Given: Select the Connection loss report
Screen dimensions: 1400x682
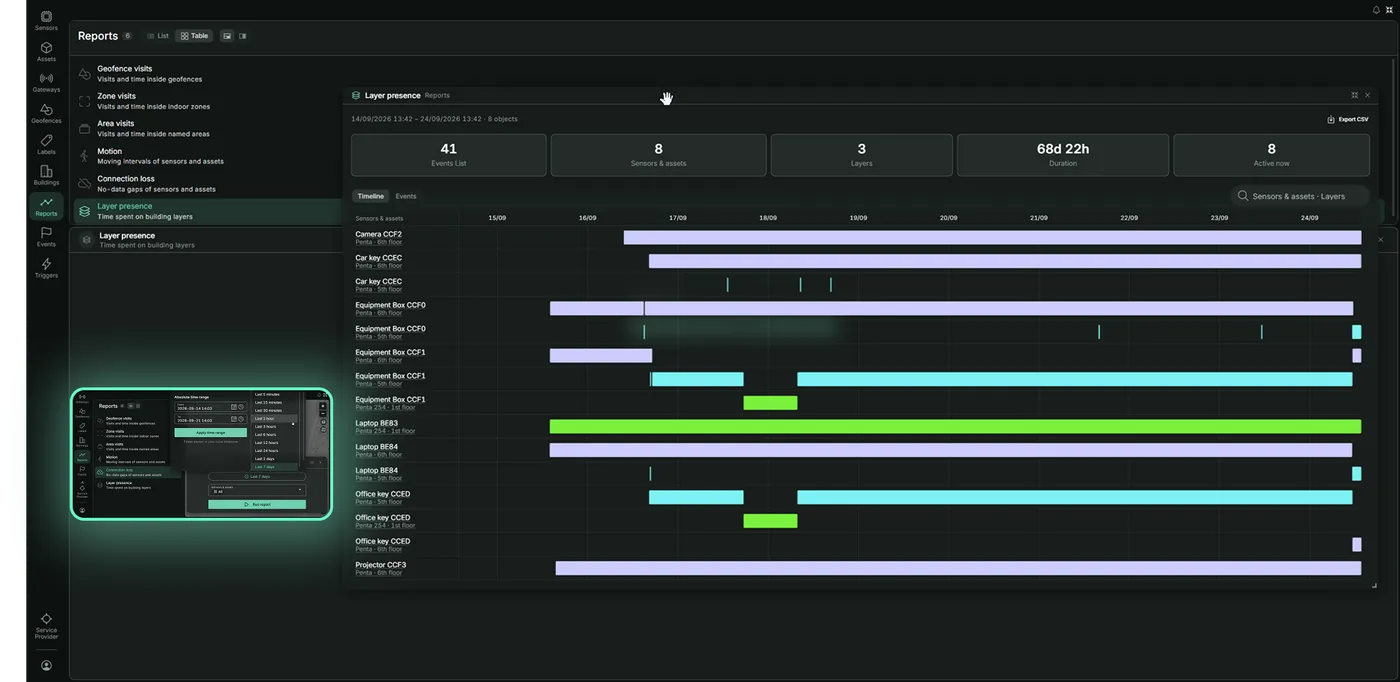Looking at the screenshot, I should [x=208, y=183].
